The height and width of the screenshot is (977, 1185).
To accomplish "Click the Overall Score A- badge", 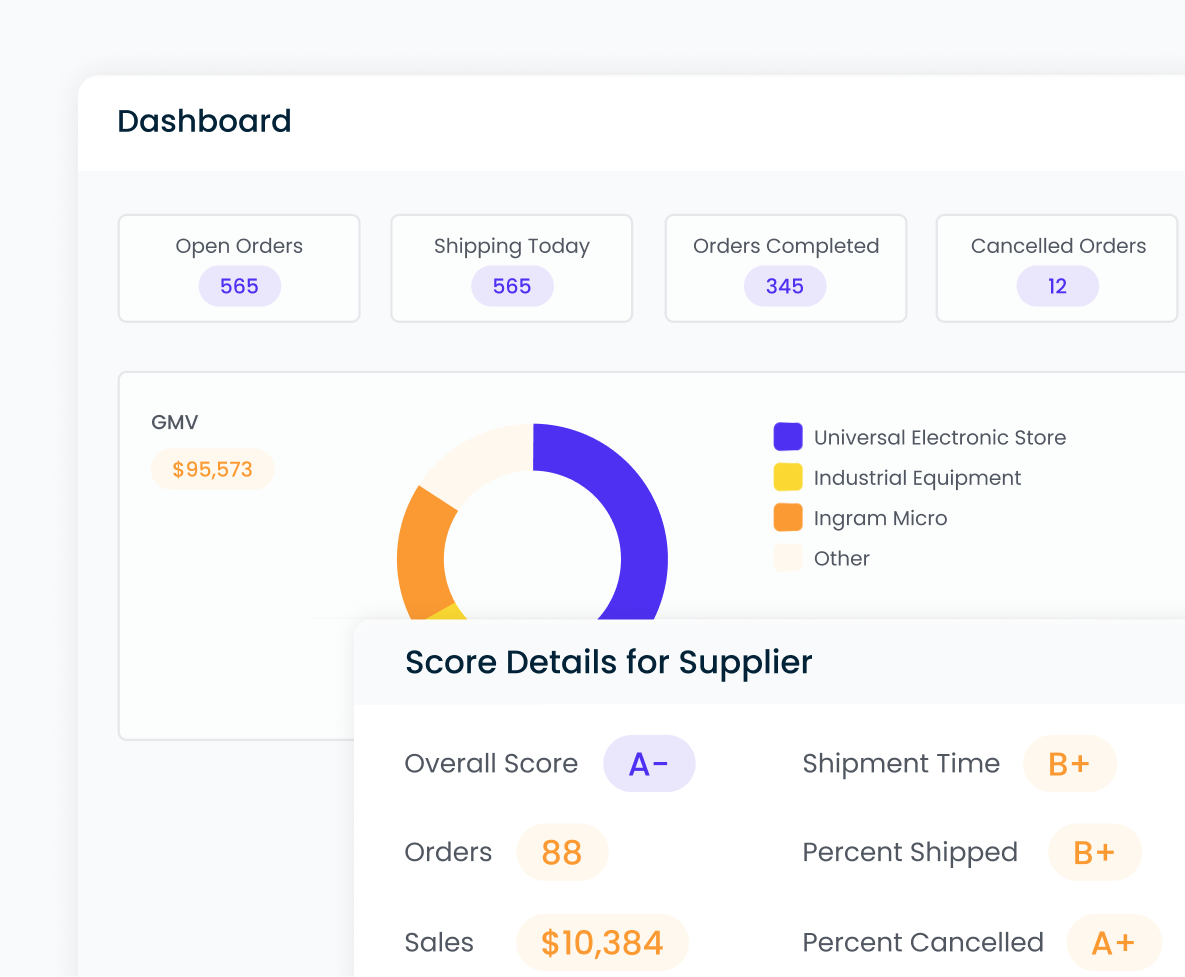I will pyautogui.click(x=649, y=764).
